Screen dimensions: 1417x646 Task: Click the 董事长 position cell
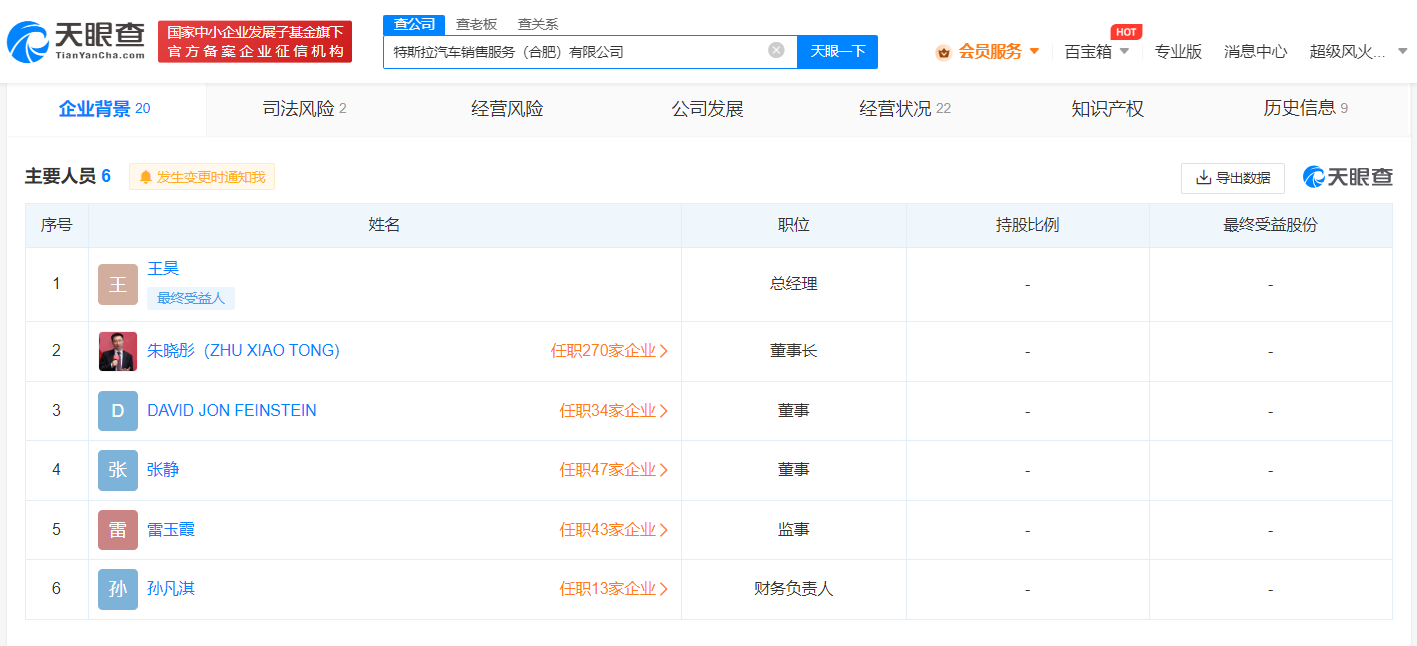[794, 351]
